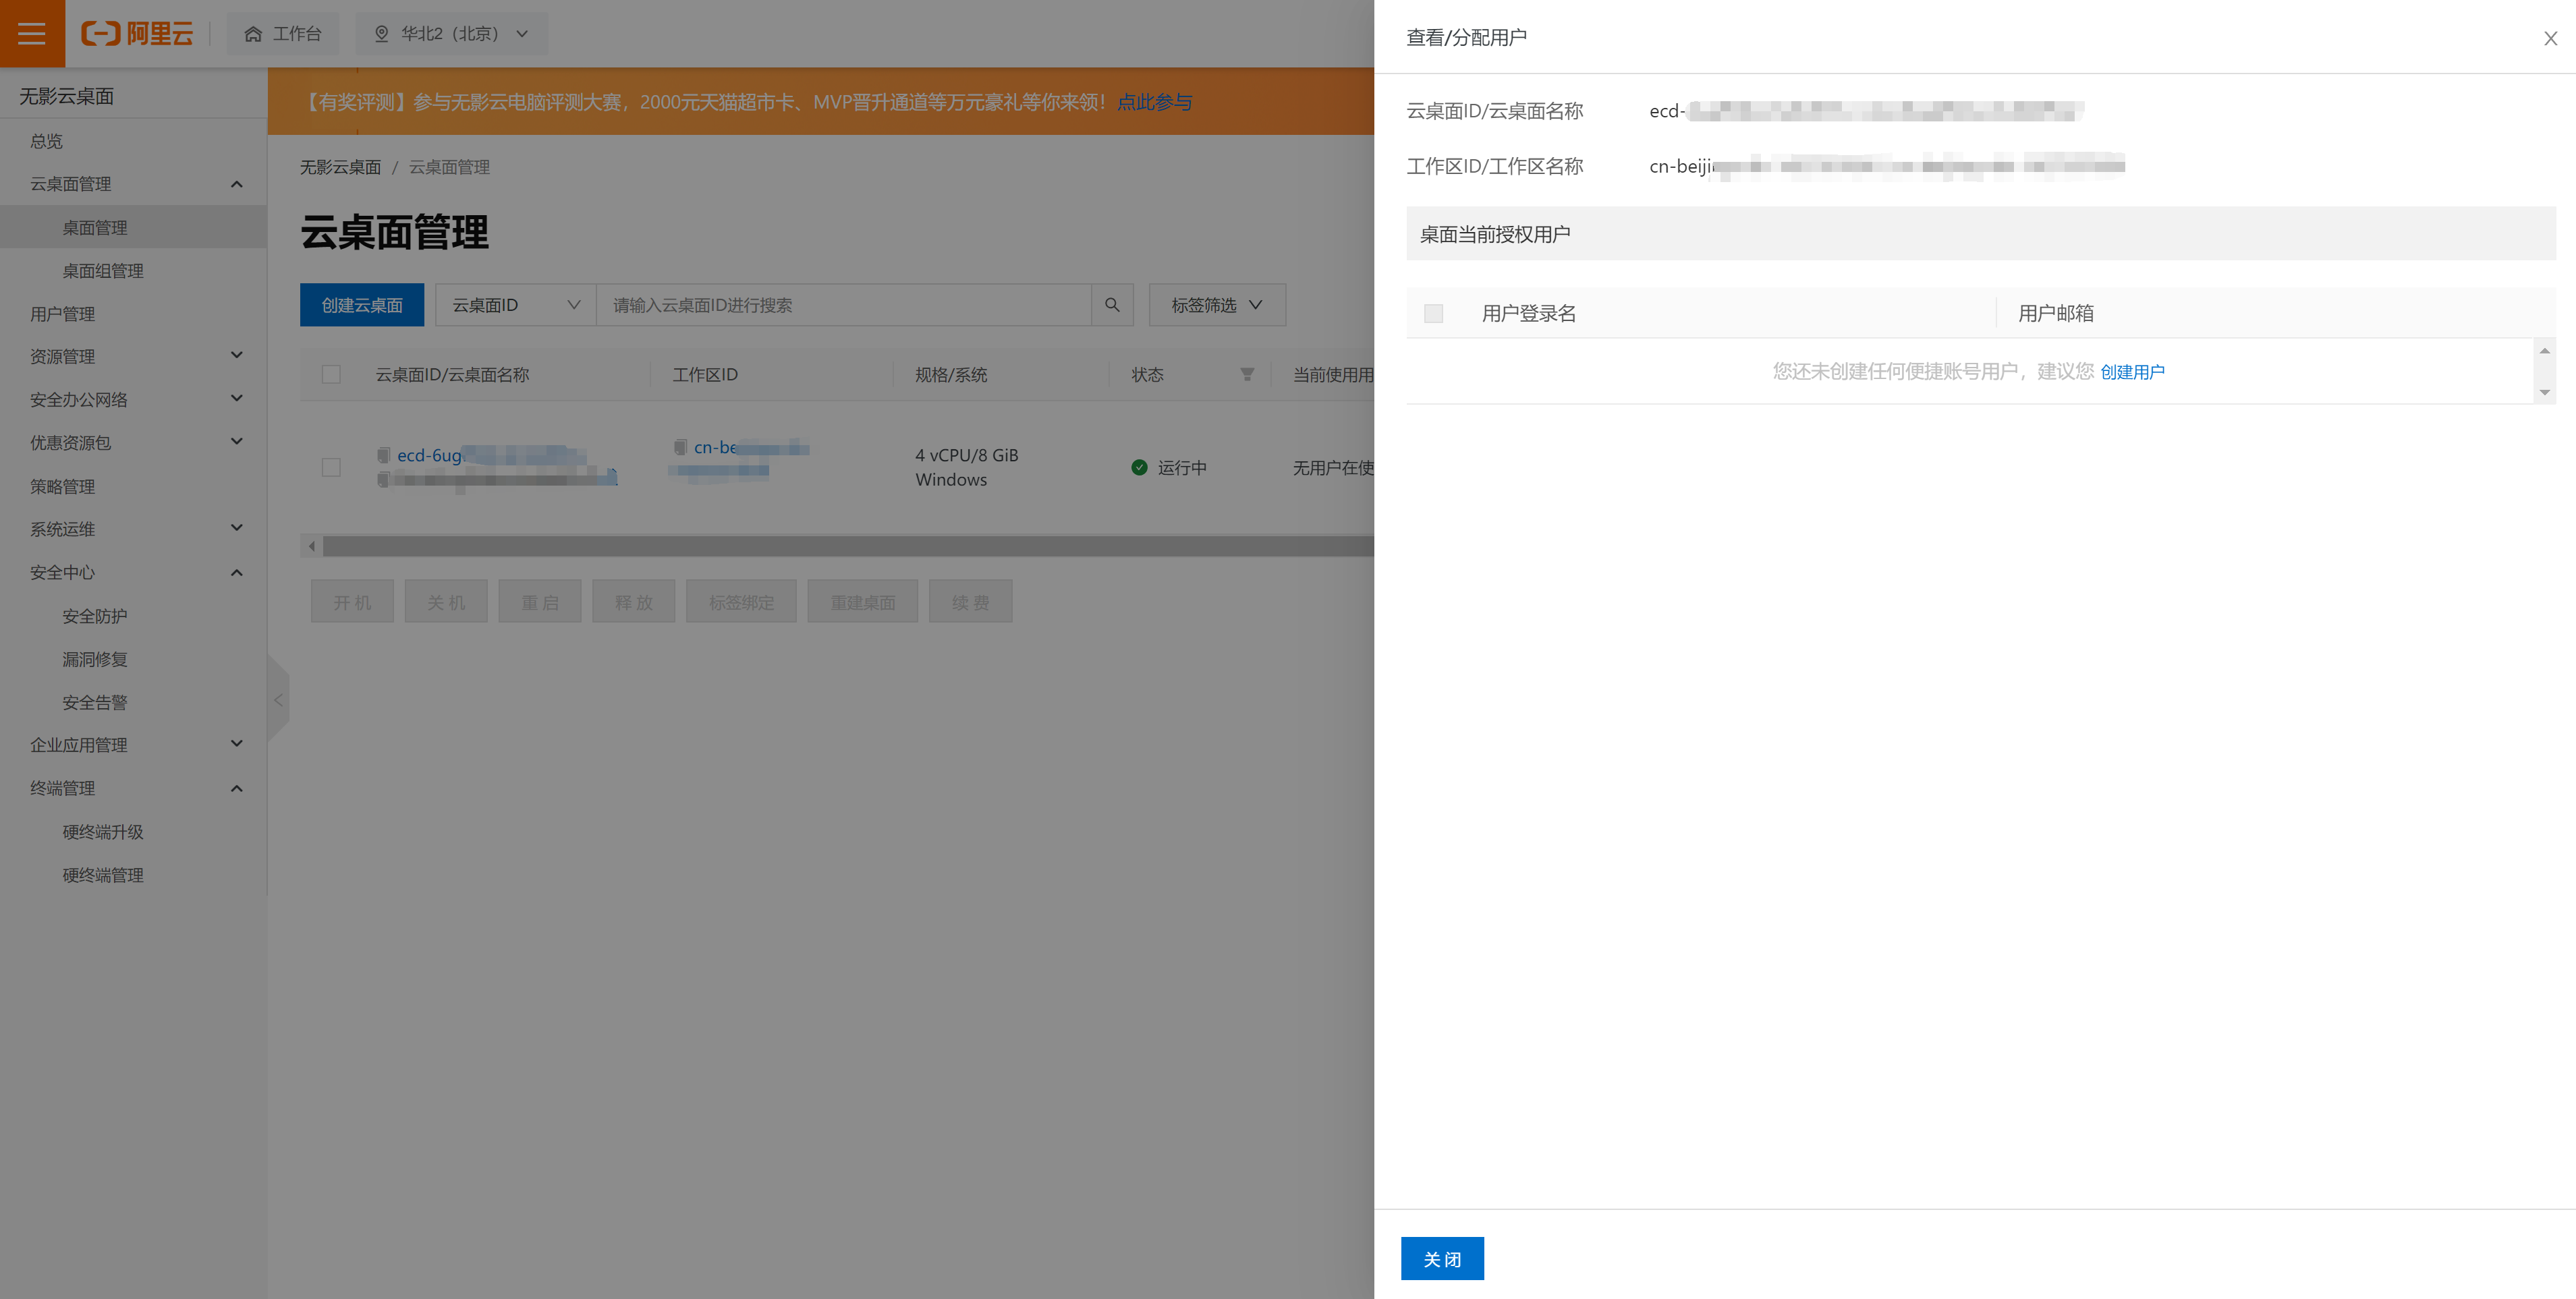
Task: Tick the table header select-all checkbox
Action: tap(331, 374)
